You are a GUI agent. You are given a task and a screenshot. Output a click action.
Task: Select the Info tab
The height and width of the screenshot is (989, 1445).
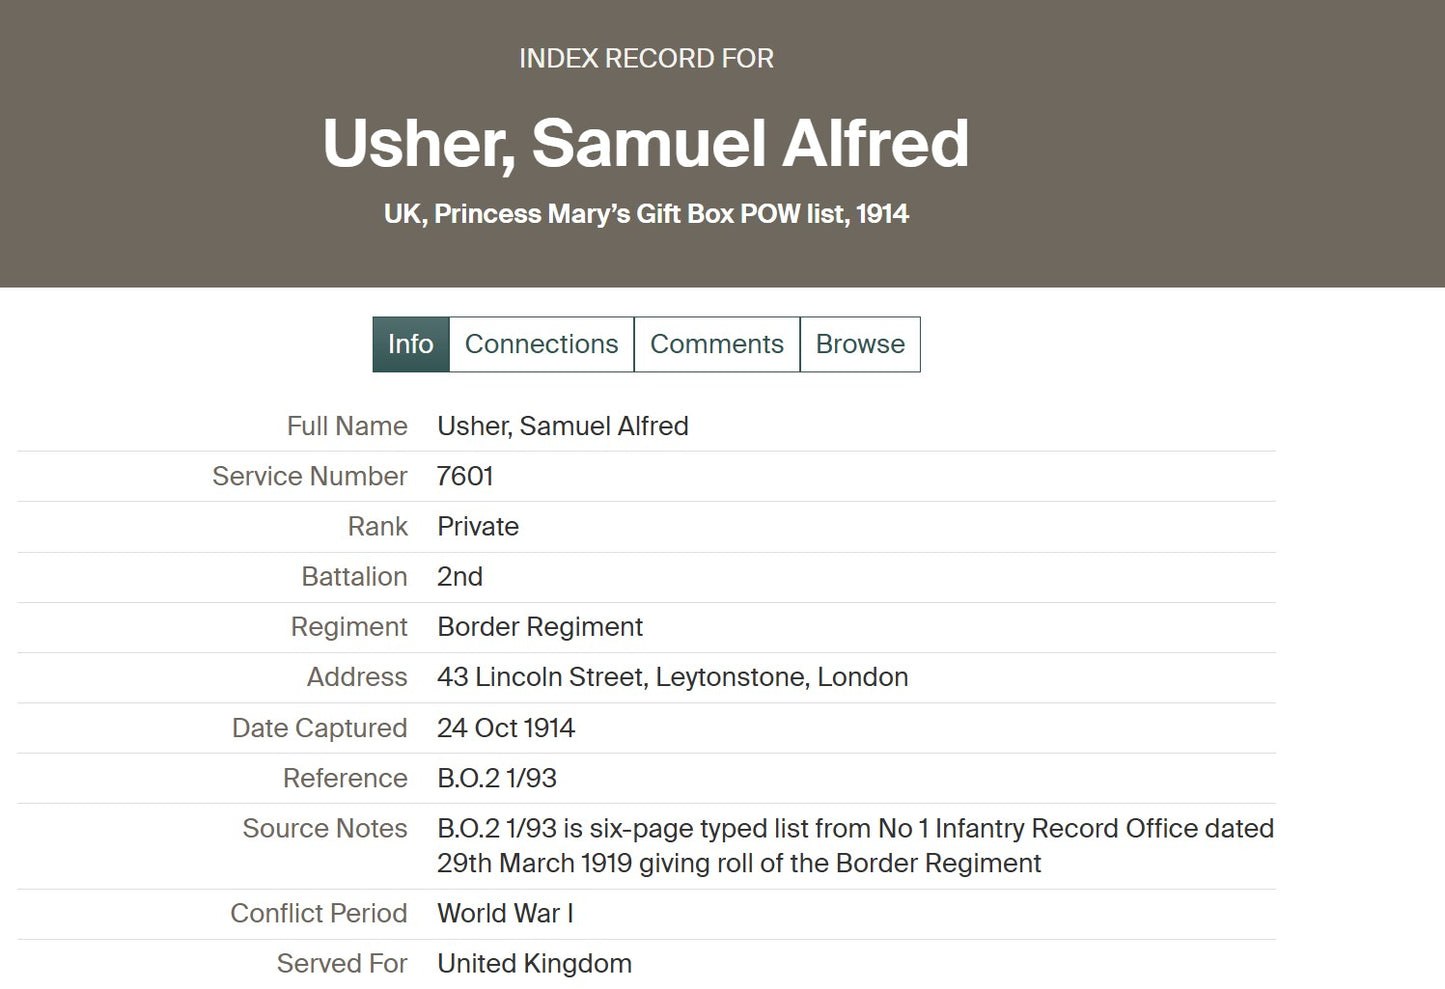pos(410,344)
